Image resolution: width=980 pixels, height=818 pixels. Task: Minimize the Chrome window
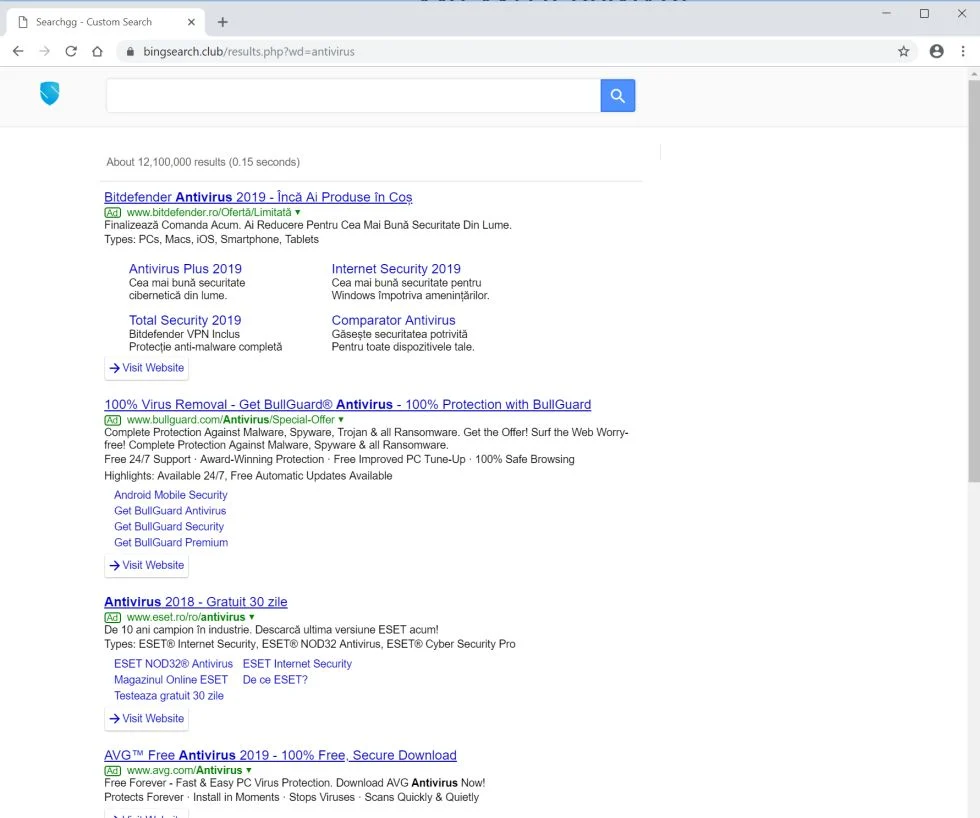click(886, 13)
